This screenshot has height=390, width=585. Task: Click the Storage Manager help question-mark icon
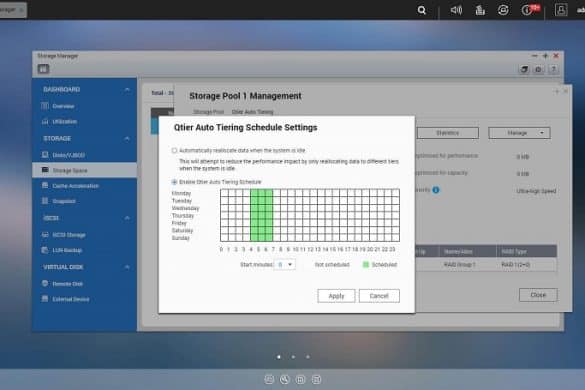[554, 69]
